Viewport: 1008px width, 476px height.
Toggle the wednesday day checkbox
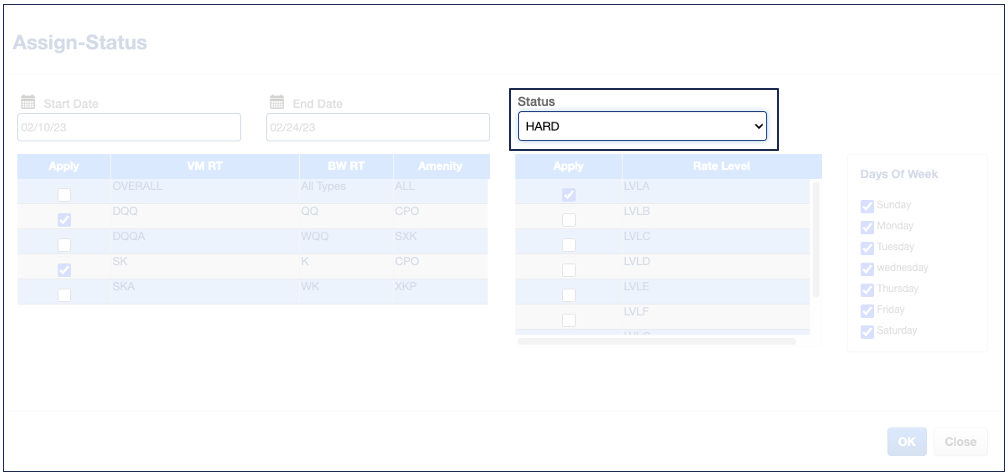[x=867, y=268]
